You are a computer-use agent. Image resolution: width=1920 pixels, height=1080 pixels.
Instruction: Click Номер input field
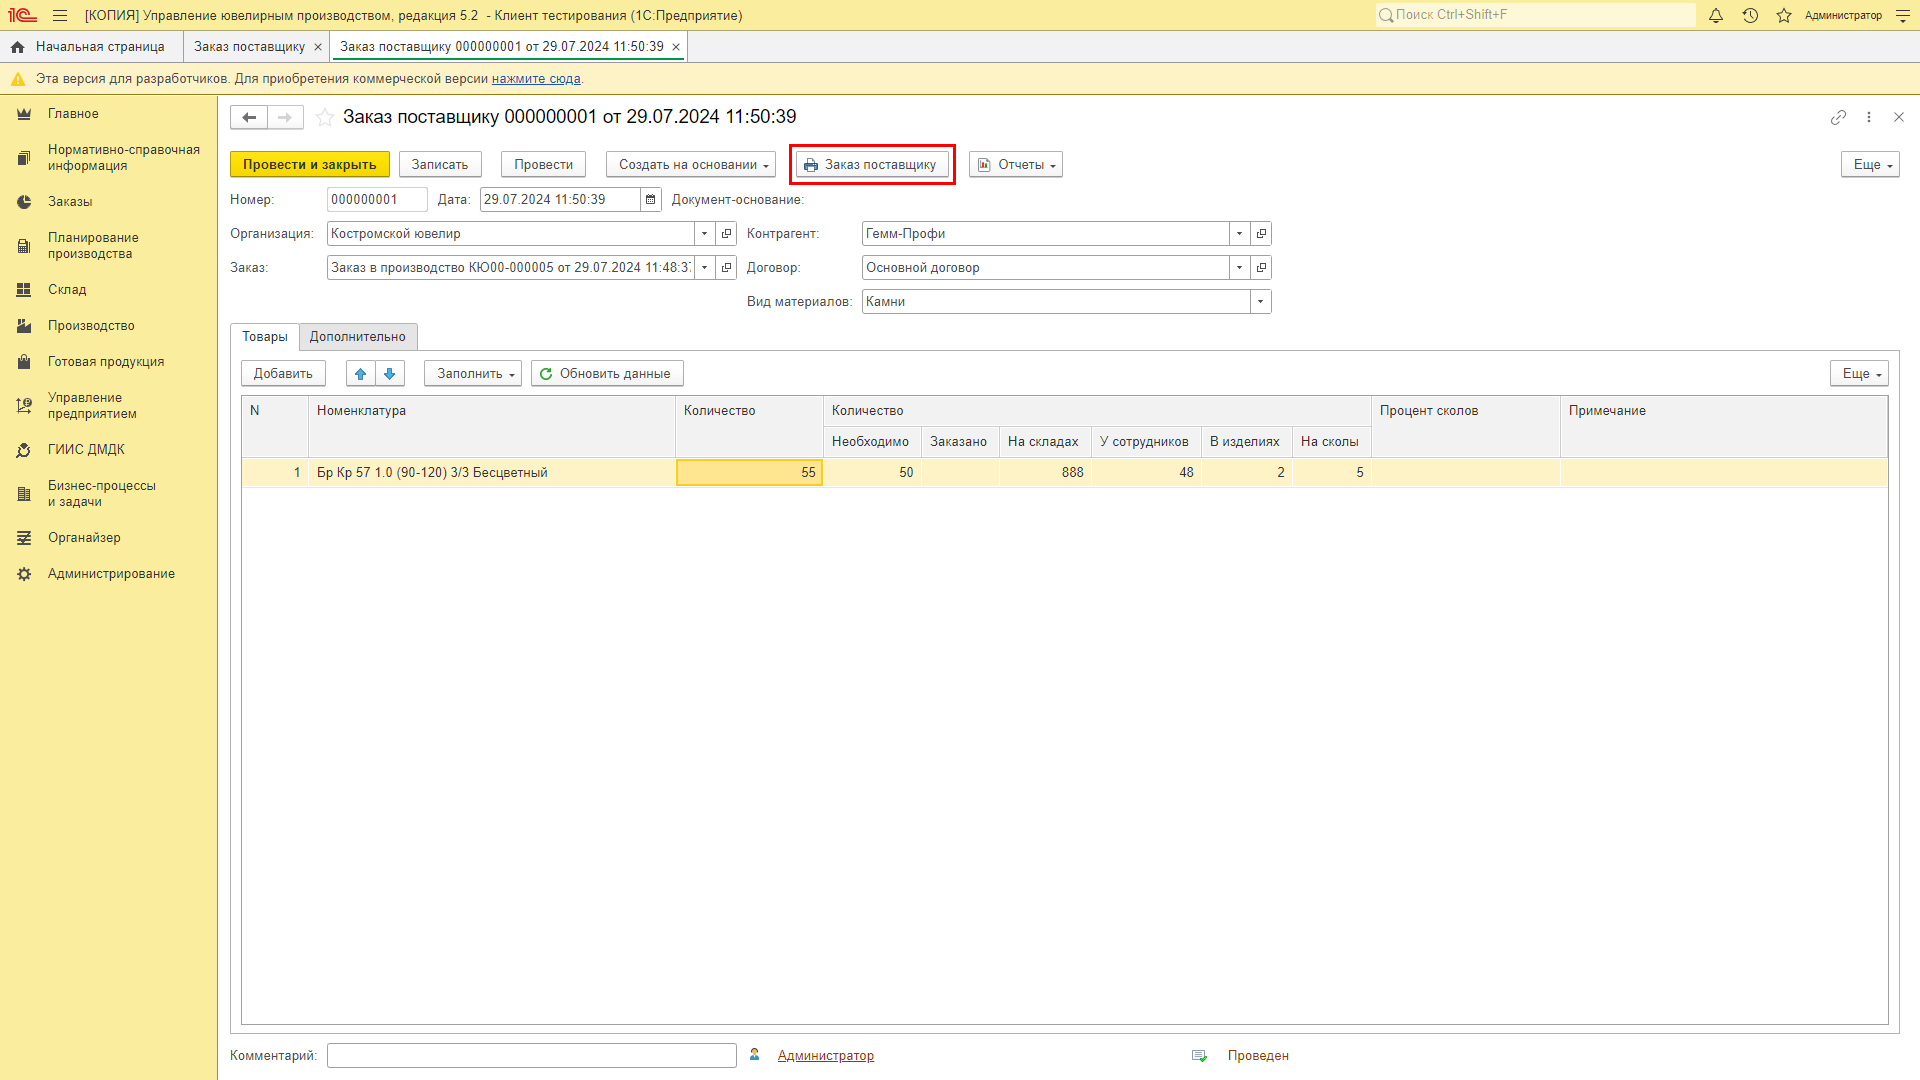click(x=377, y=200)
